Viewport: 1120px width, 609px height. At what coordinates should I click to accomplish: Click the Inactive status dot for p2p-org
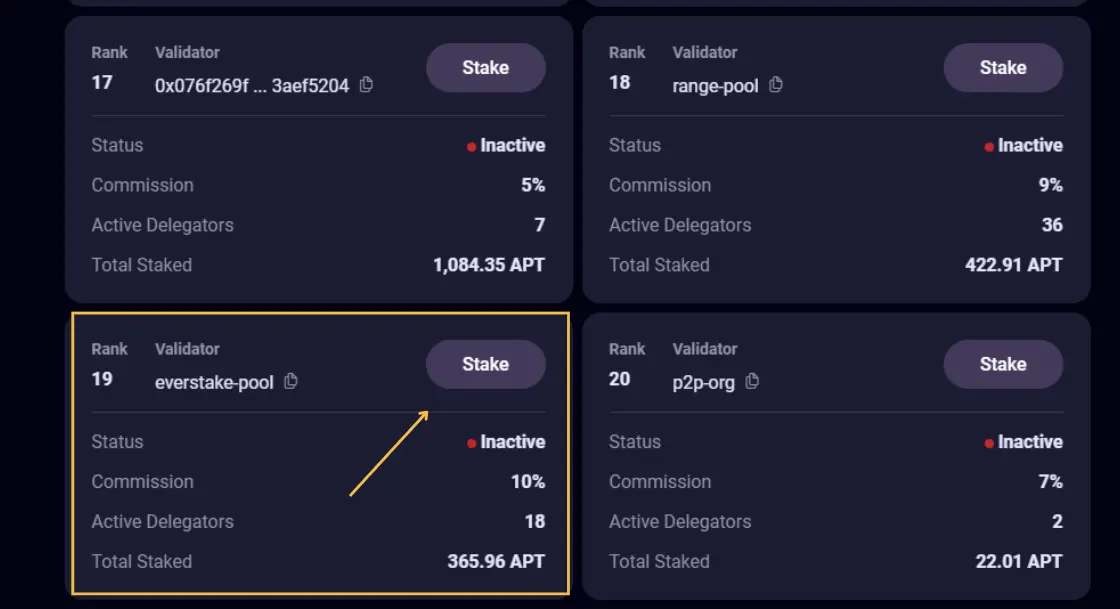click(x=988, y=441)
